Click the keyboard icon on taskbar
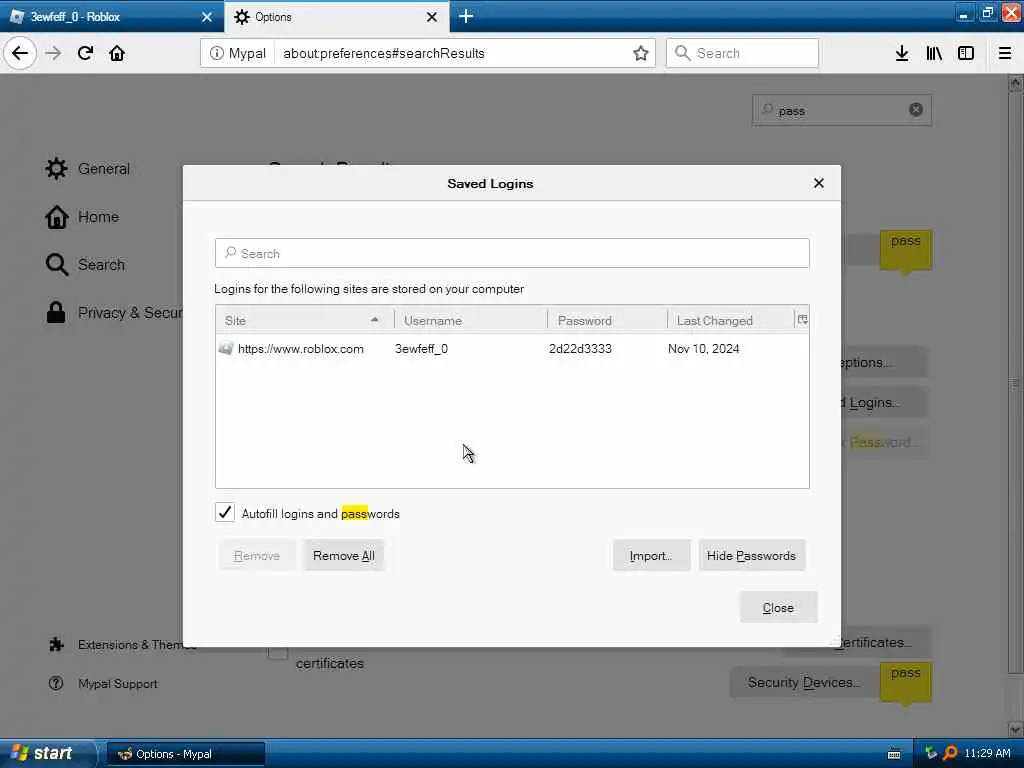This screenshot has width=1024, height=768. 894,754
